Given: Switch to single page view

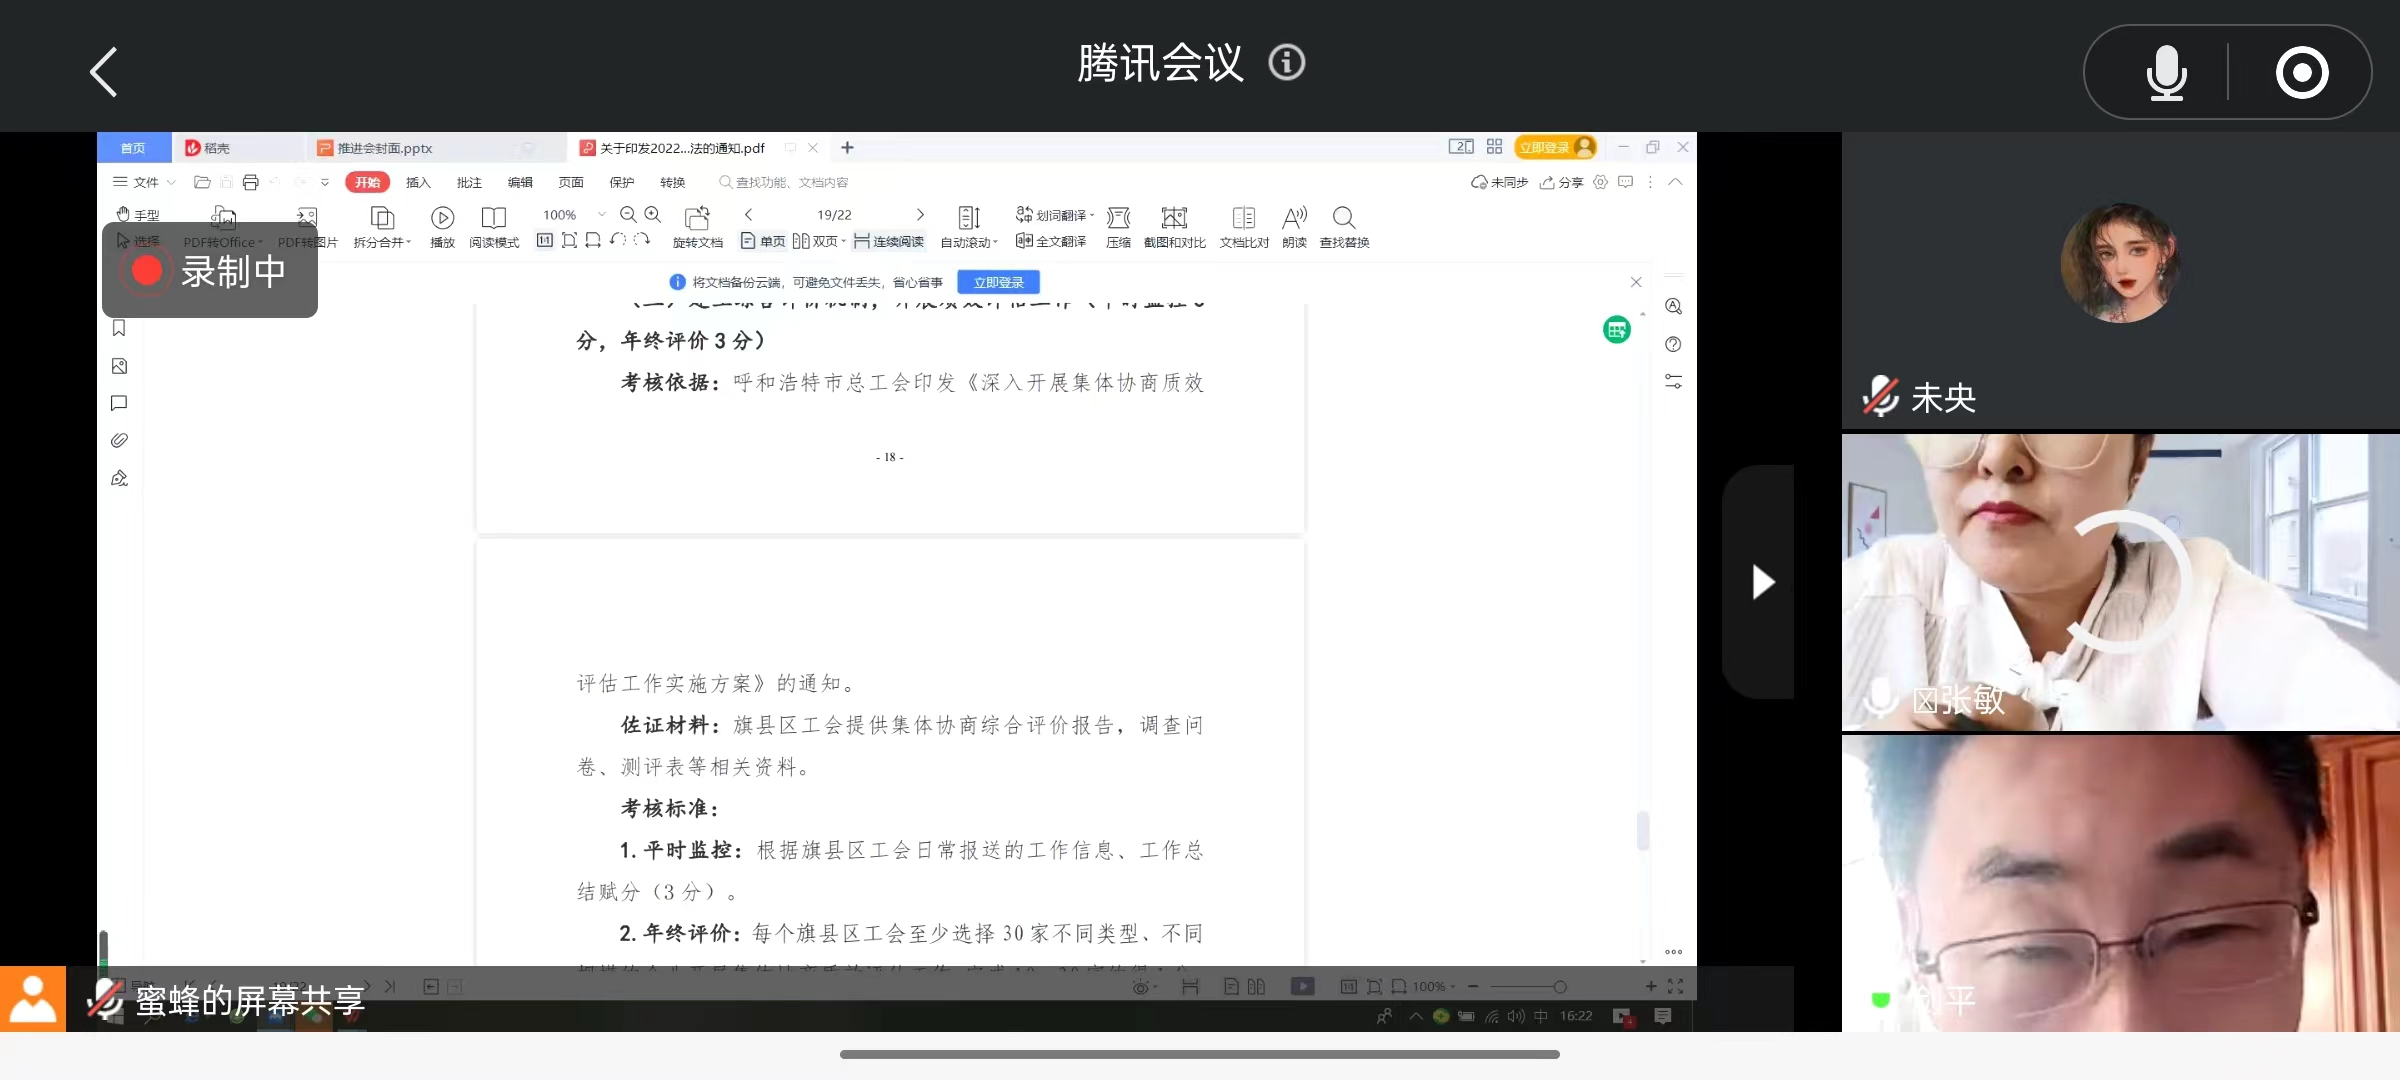Looking at the screenshot, I should 763,241.
